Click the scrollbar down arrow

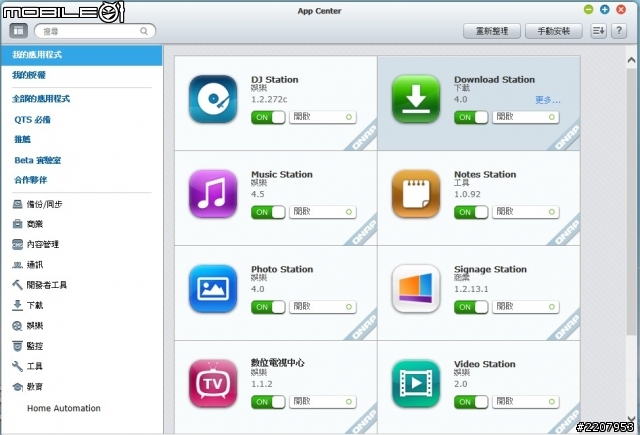(x=631, y=419)
